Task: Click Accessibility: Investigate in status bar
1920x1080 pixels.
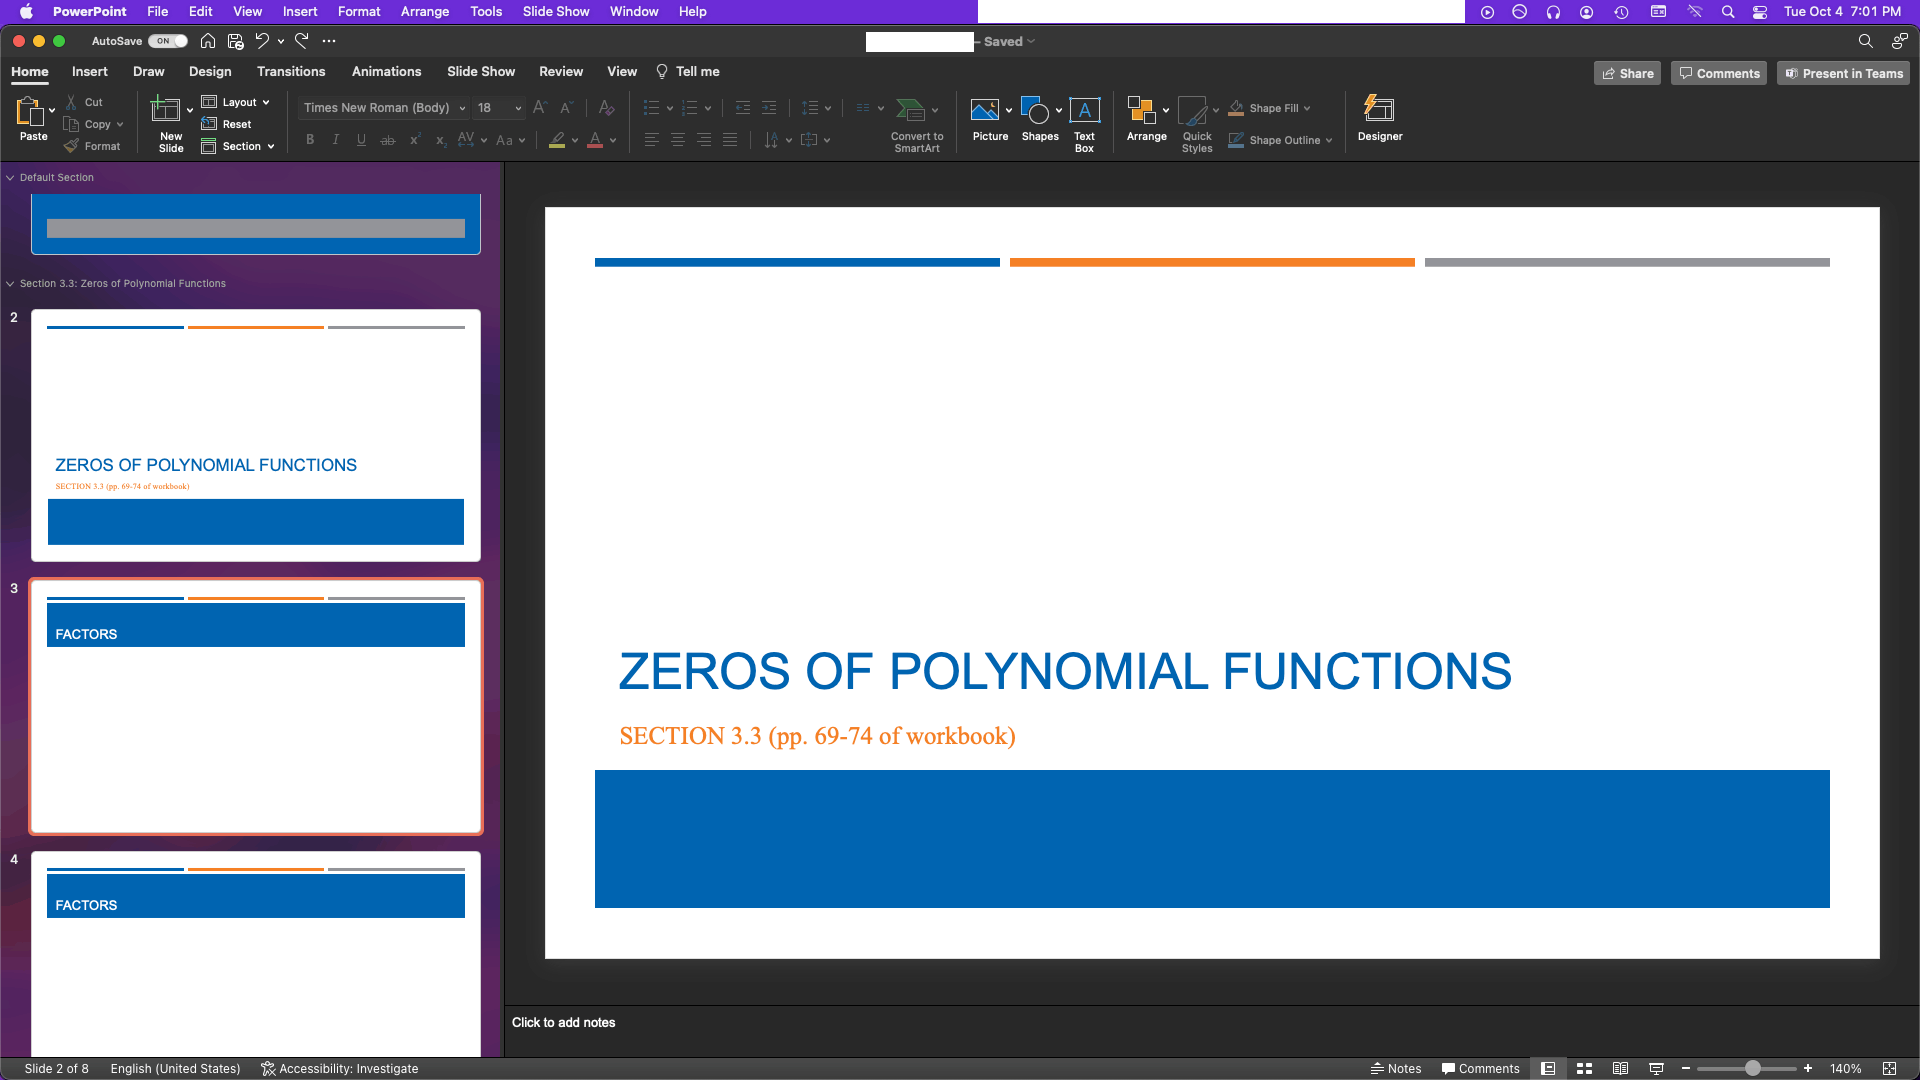Action: click(x=340, y=1068)
